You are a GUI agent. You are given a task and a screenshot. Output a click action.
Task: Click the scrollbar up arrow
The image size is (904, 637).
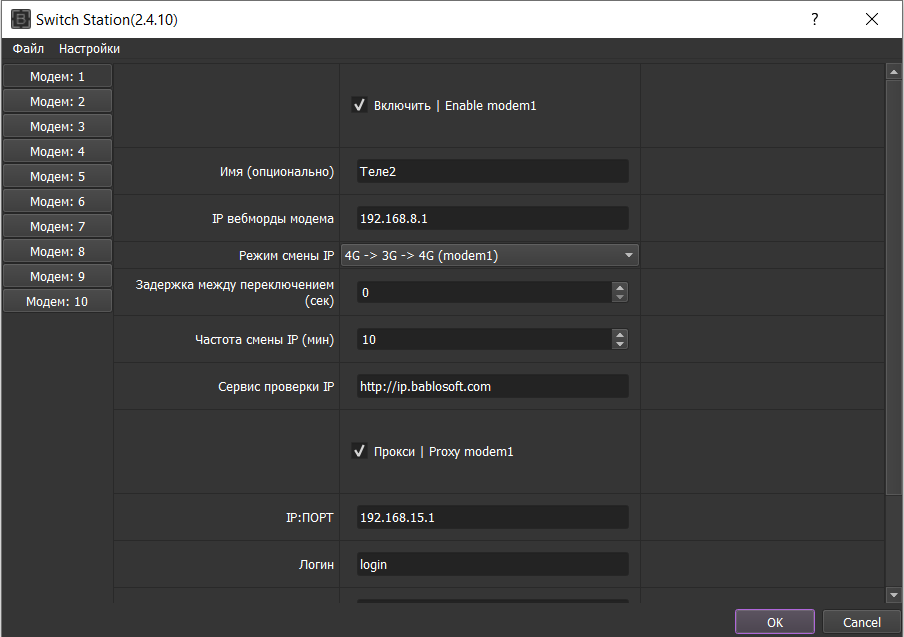[x=894, y=72]
